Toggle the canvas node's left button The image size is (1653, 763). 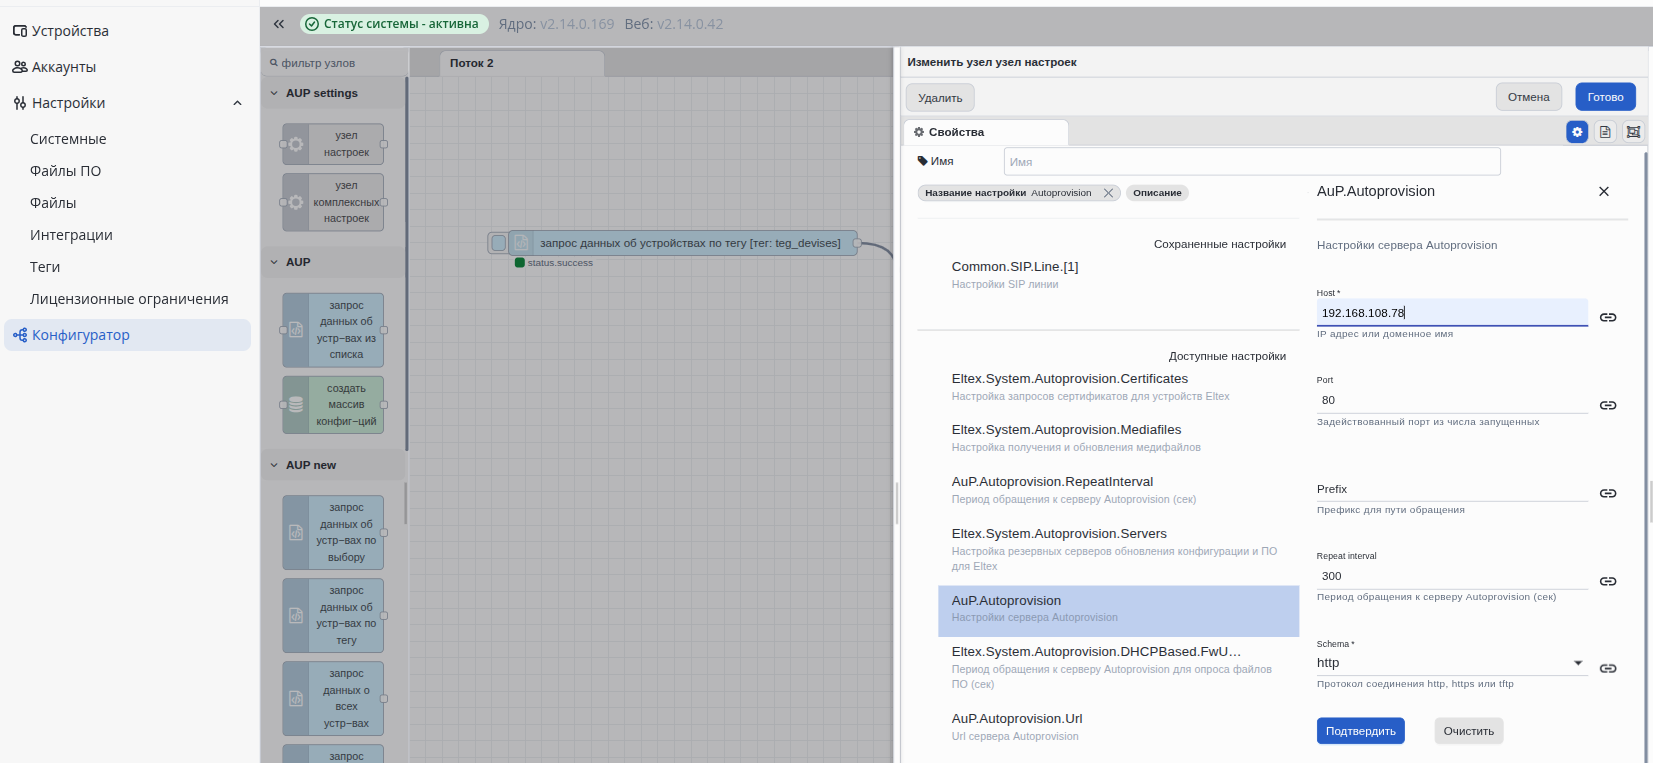click(498, 243)
